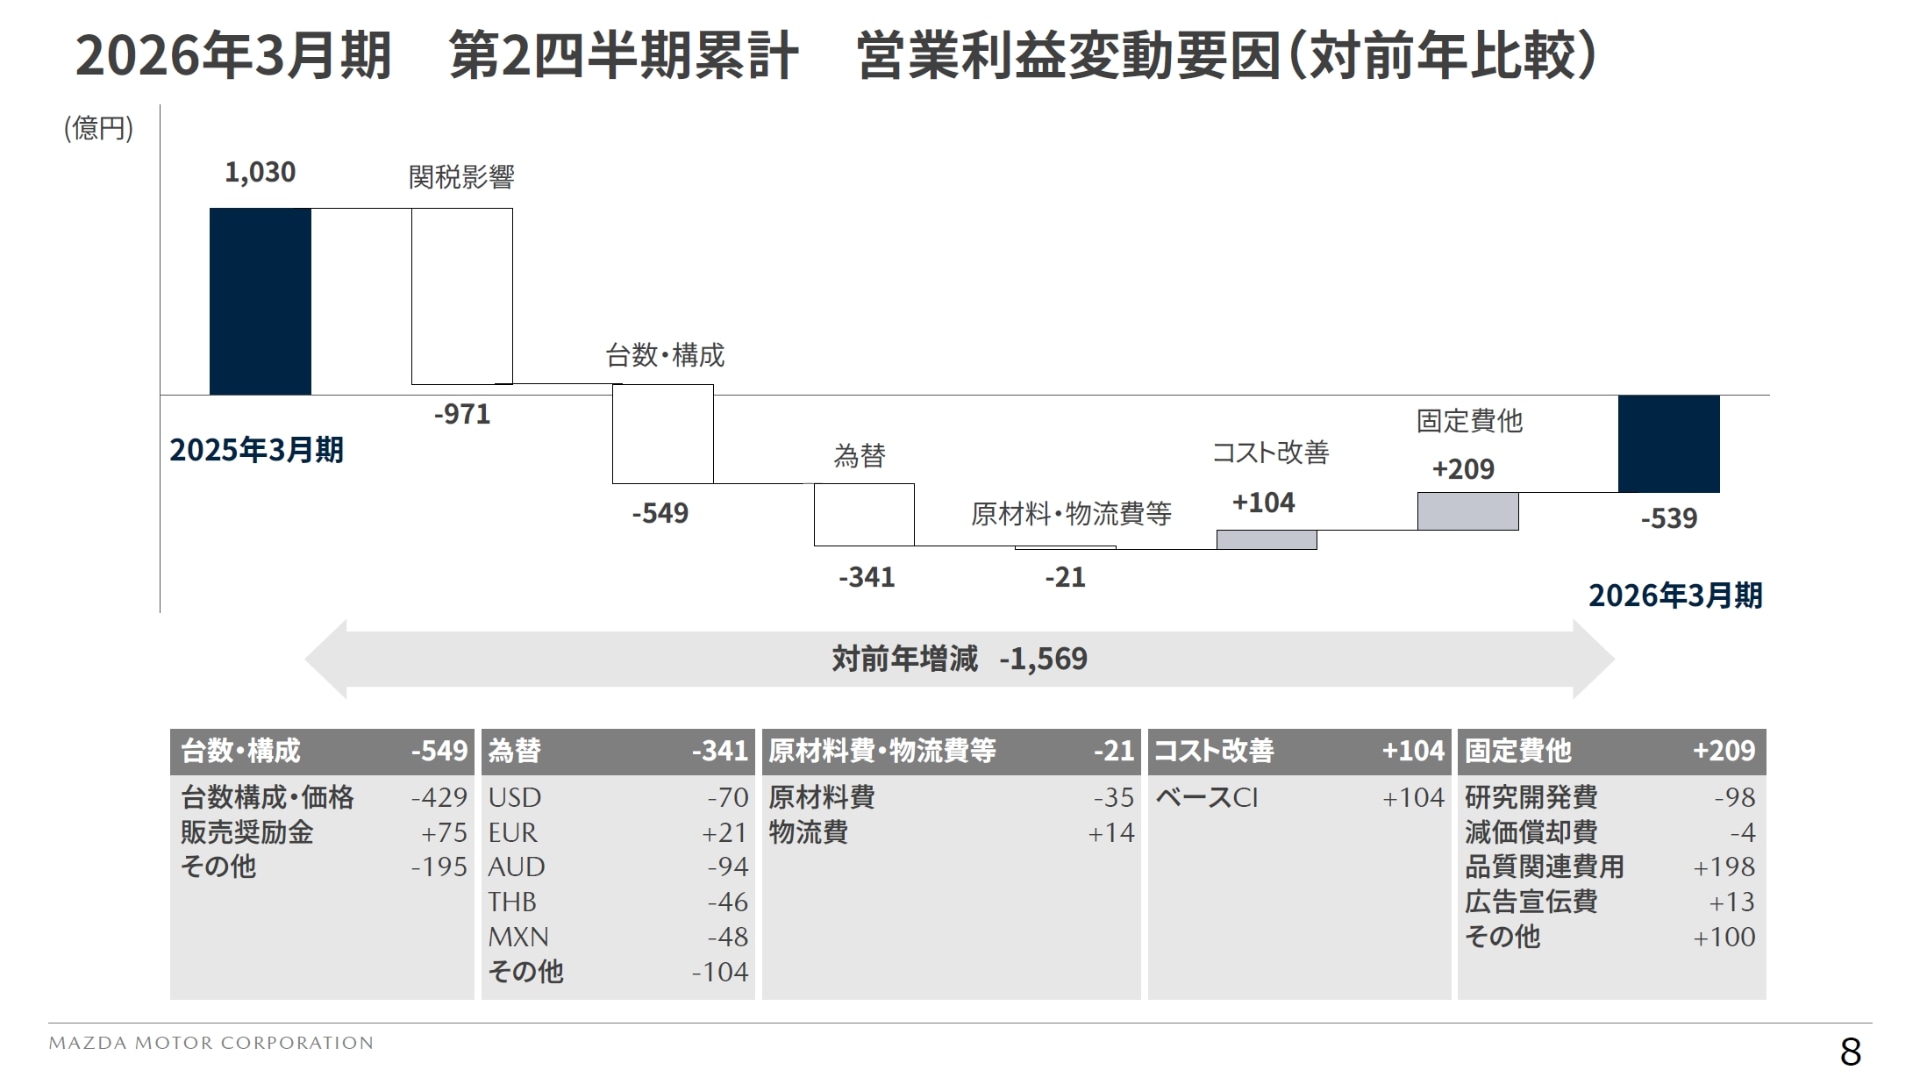Click the 台数・構成 bar in the chart
1920x1077 pixels.
(662, 435)
